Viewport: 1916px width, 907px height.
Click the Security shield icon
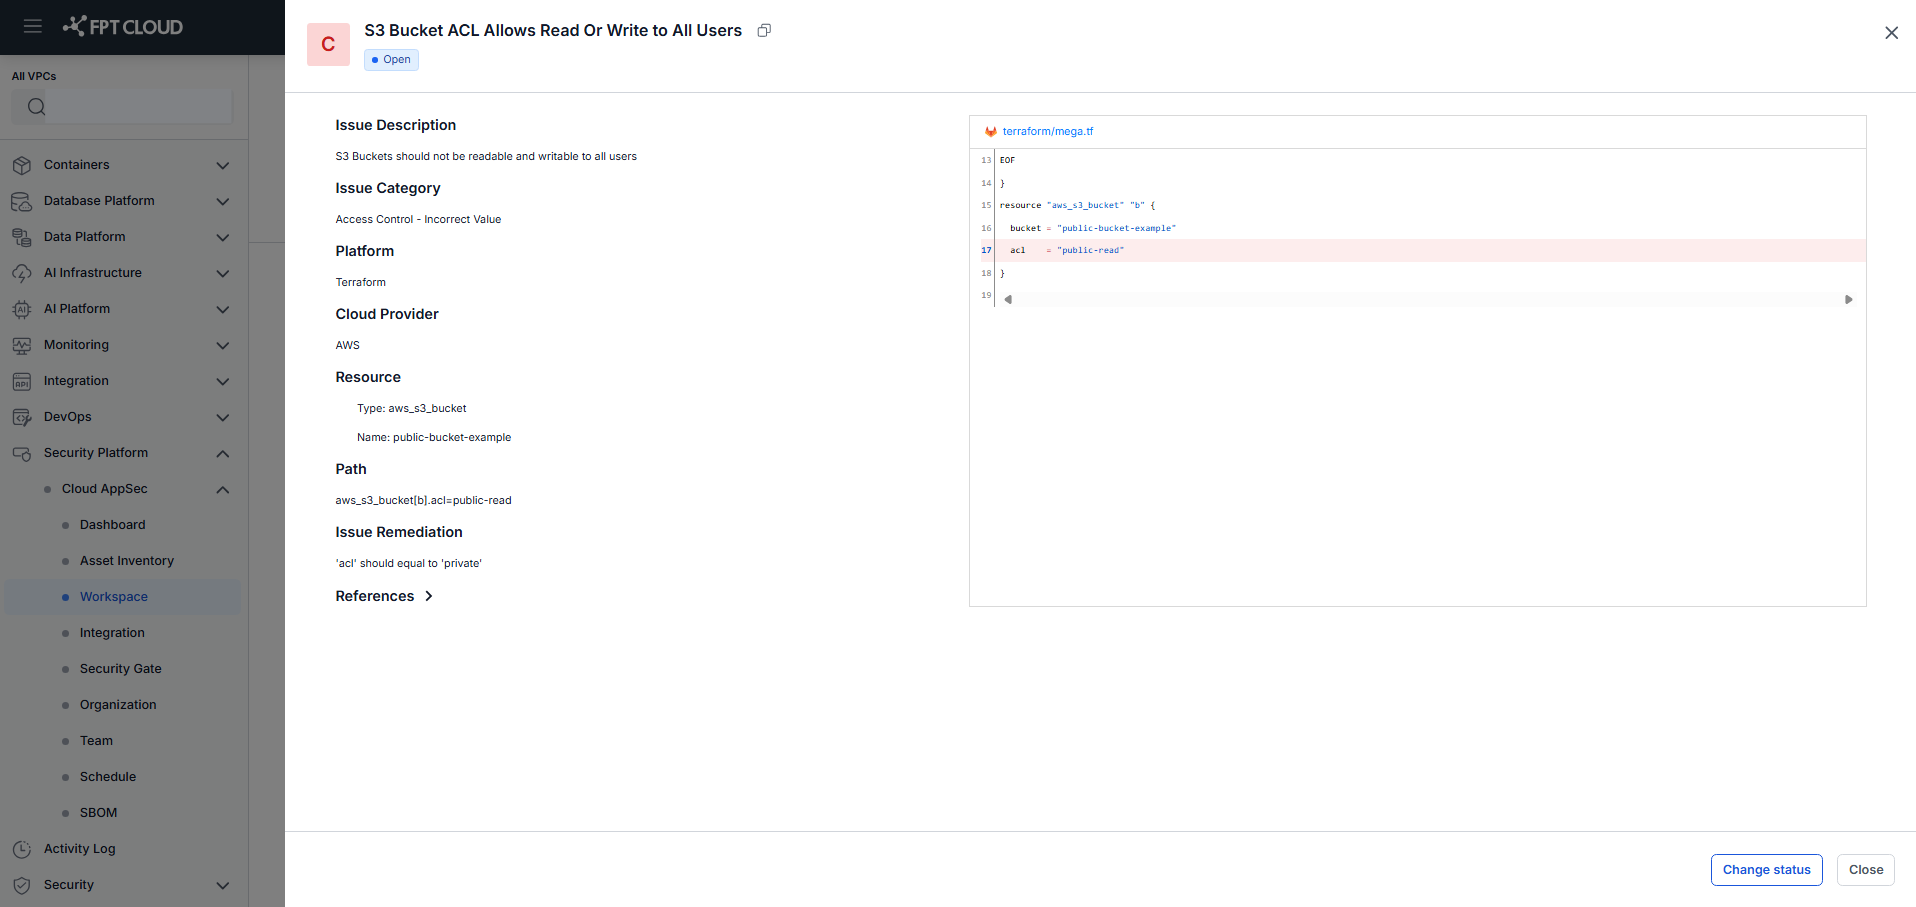(22, 885)
